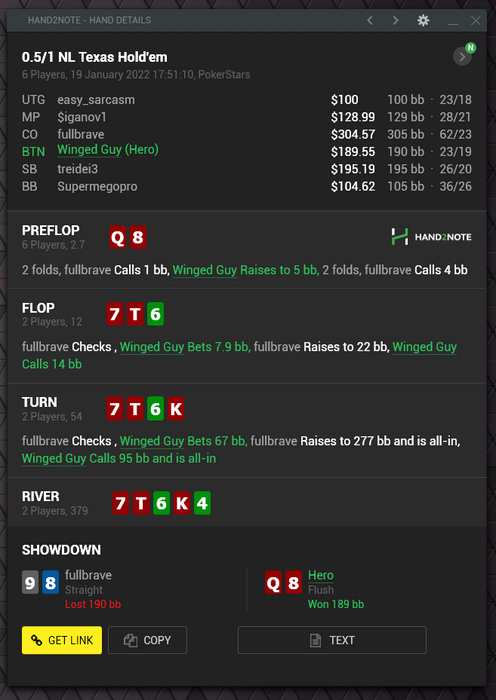Click COPY button
The width and height of the screenshot is (496, 700).
(148, 640)
